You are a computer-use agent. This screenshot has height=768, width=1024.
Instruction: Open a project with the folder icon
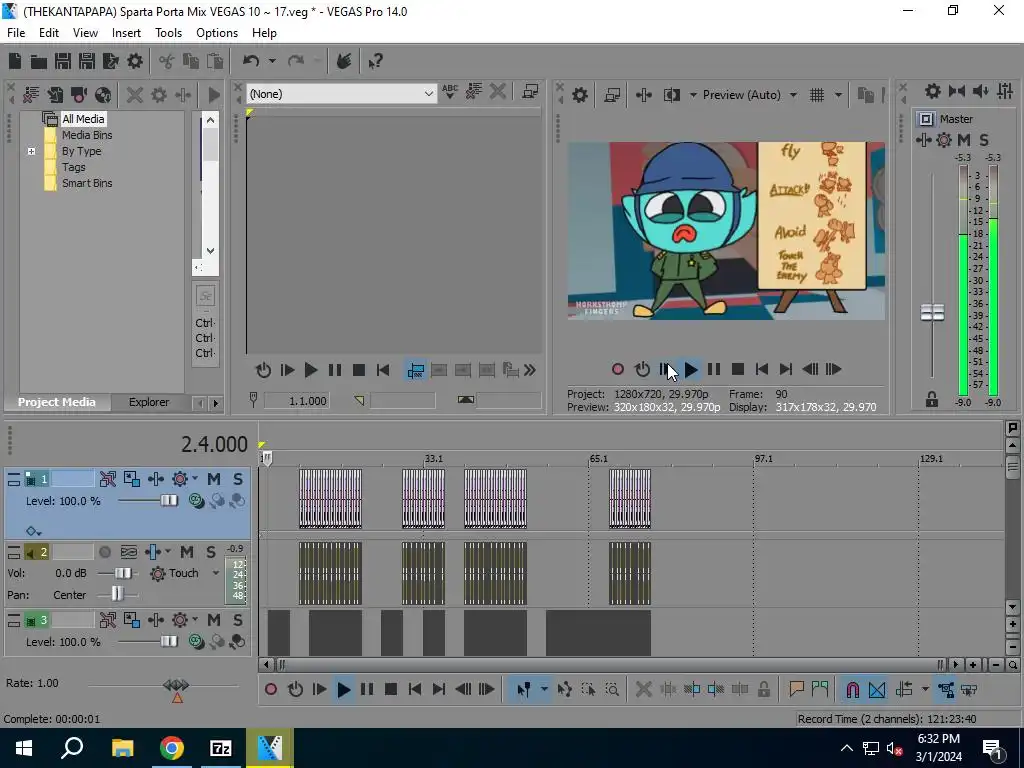39,61
